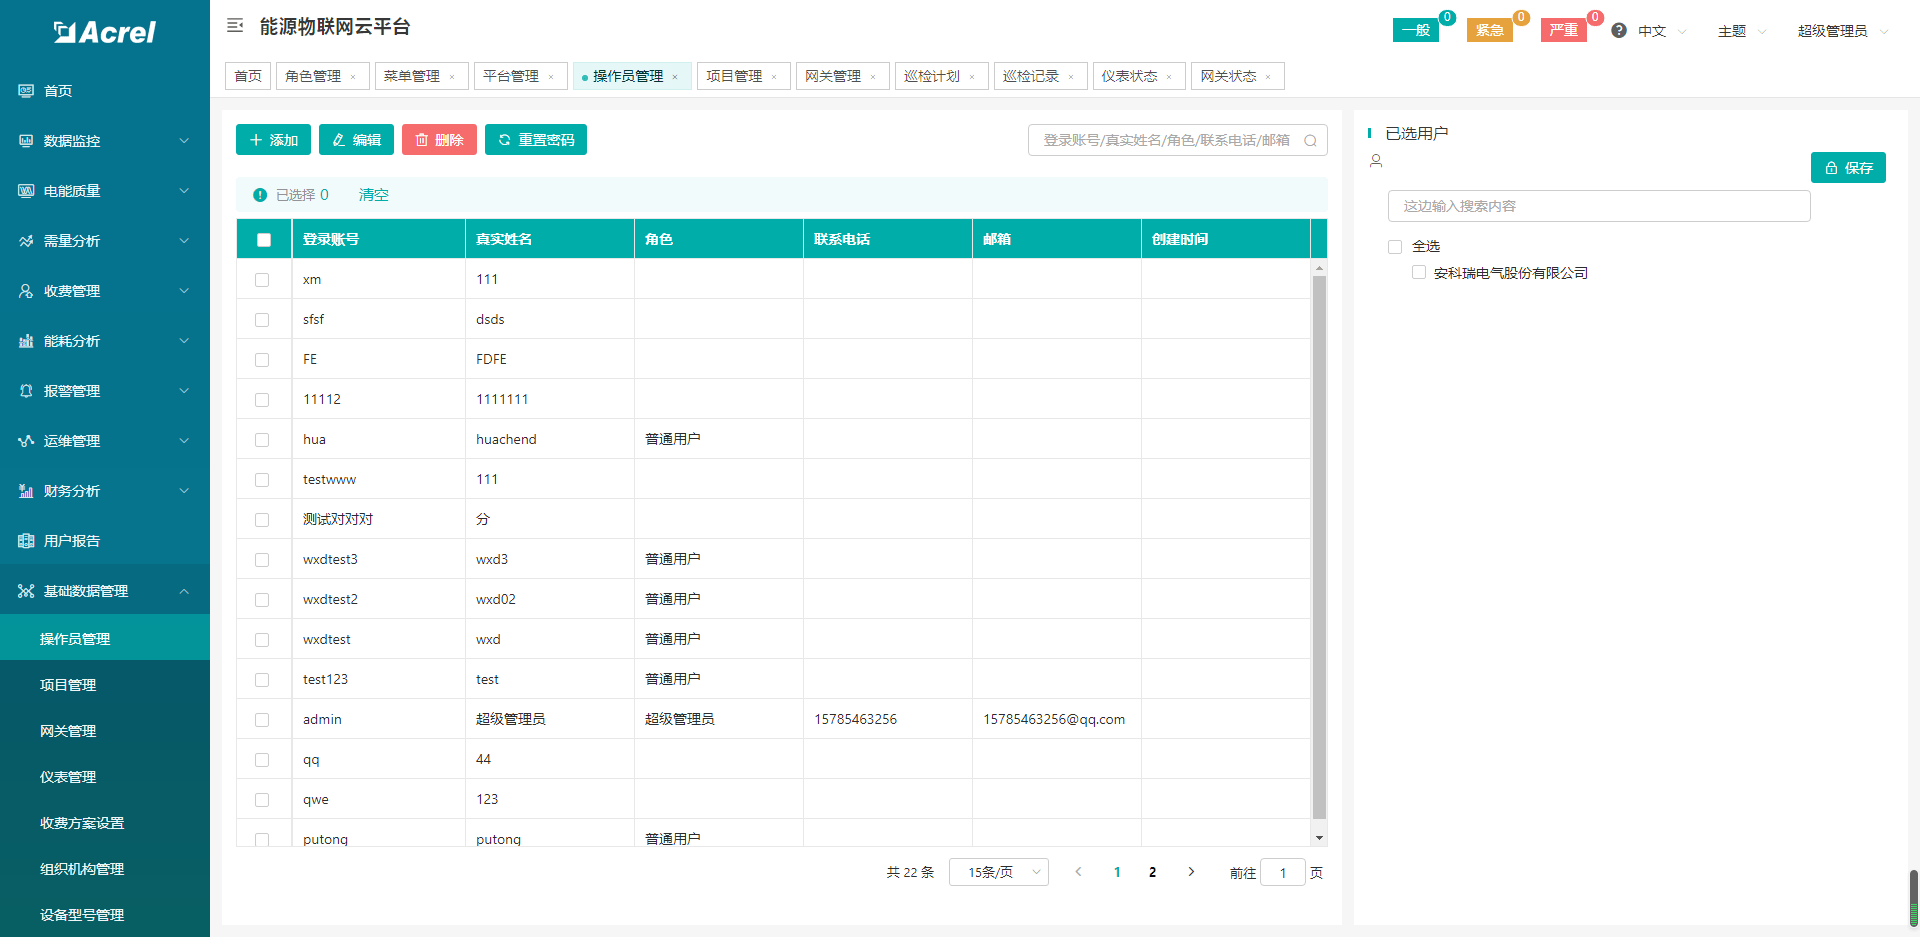Close the 网关状态 tab

coord(1268,77)
